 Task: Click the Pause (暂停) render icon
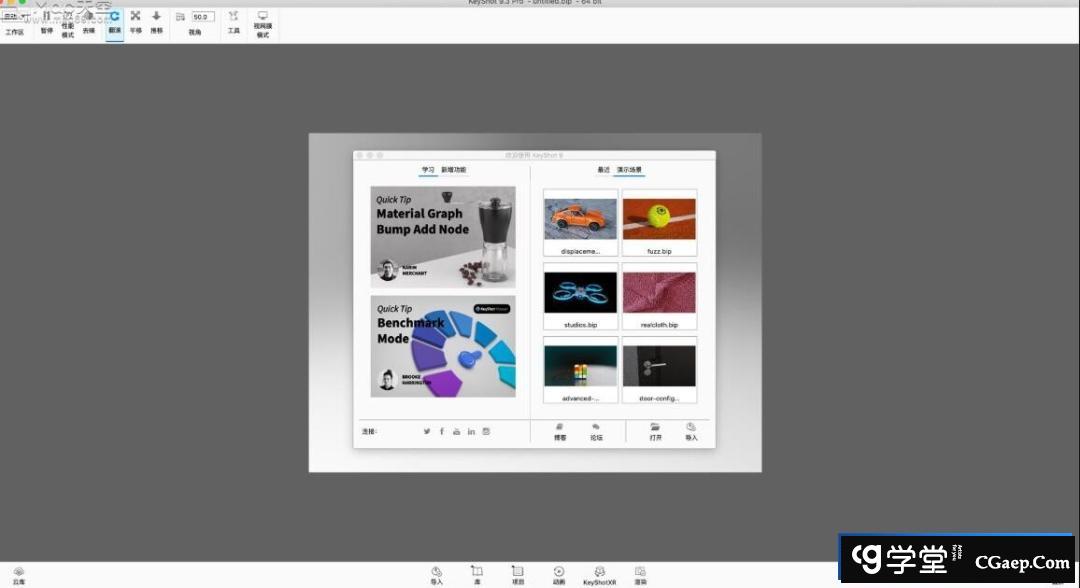point(46,17)
